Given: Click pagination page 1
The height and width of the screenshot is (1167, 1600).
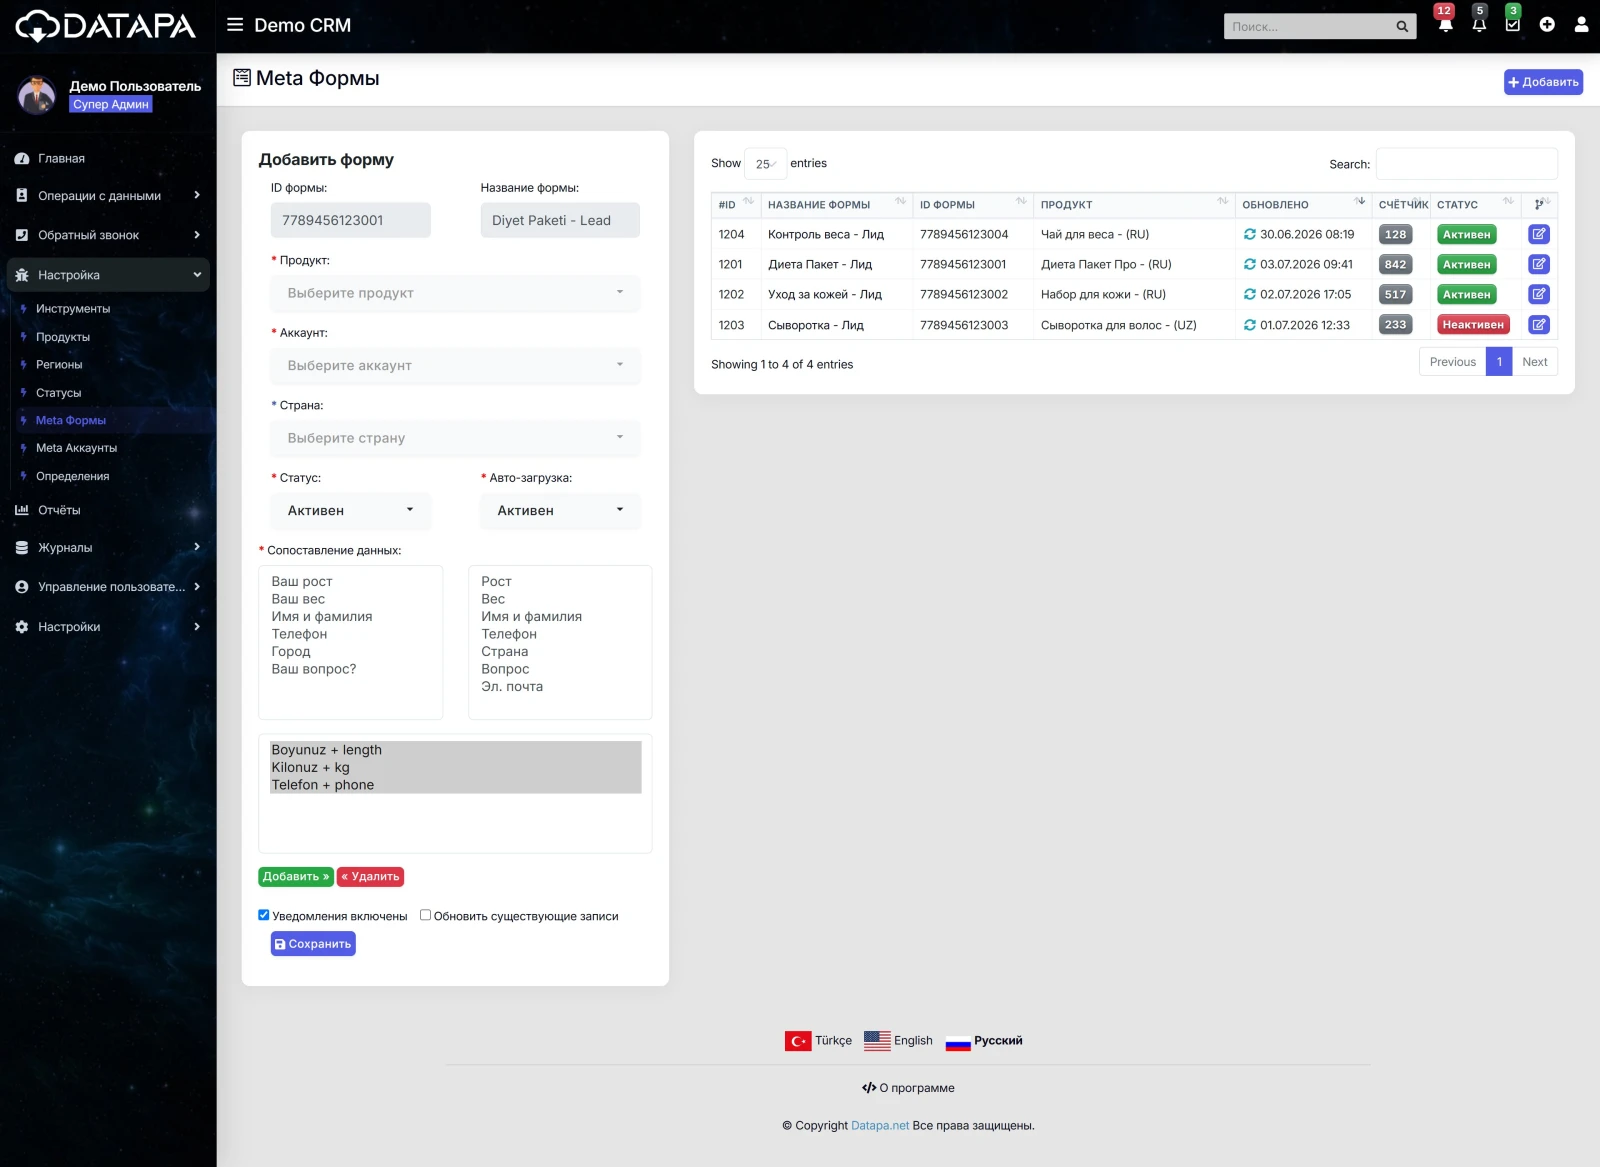Looking at the screenshot, I should 1499,362.
